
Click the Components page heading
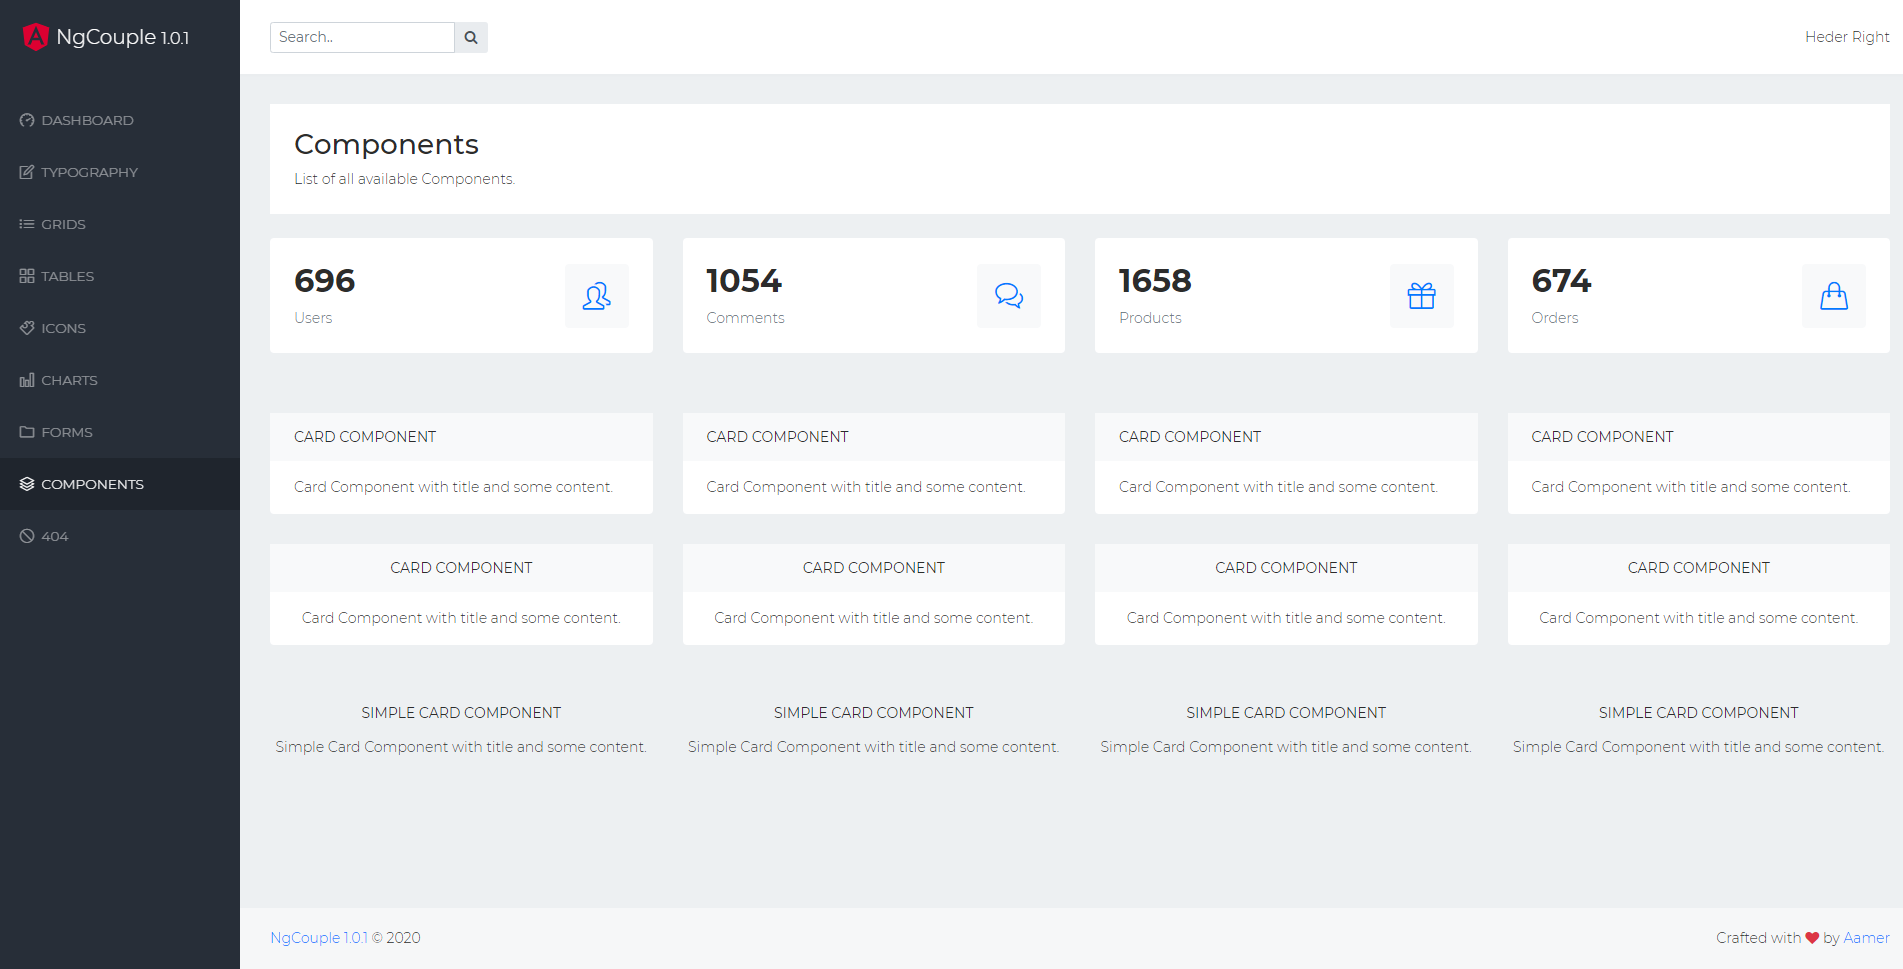(x=386, y=145)
